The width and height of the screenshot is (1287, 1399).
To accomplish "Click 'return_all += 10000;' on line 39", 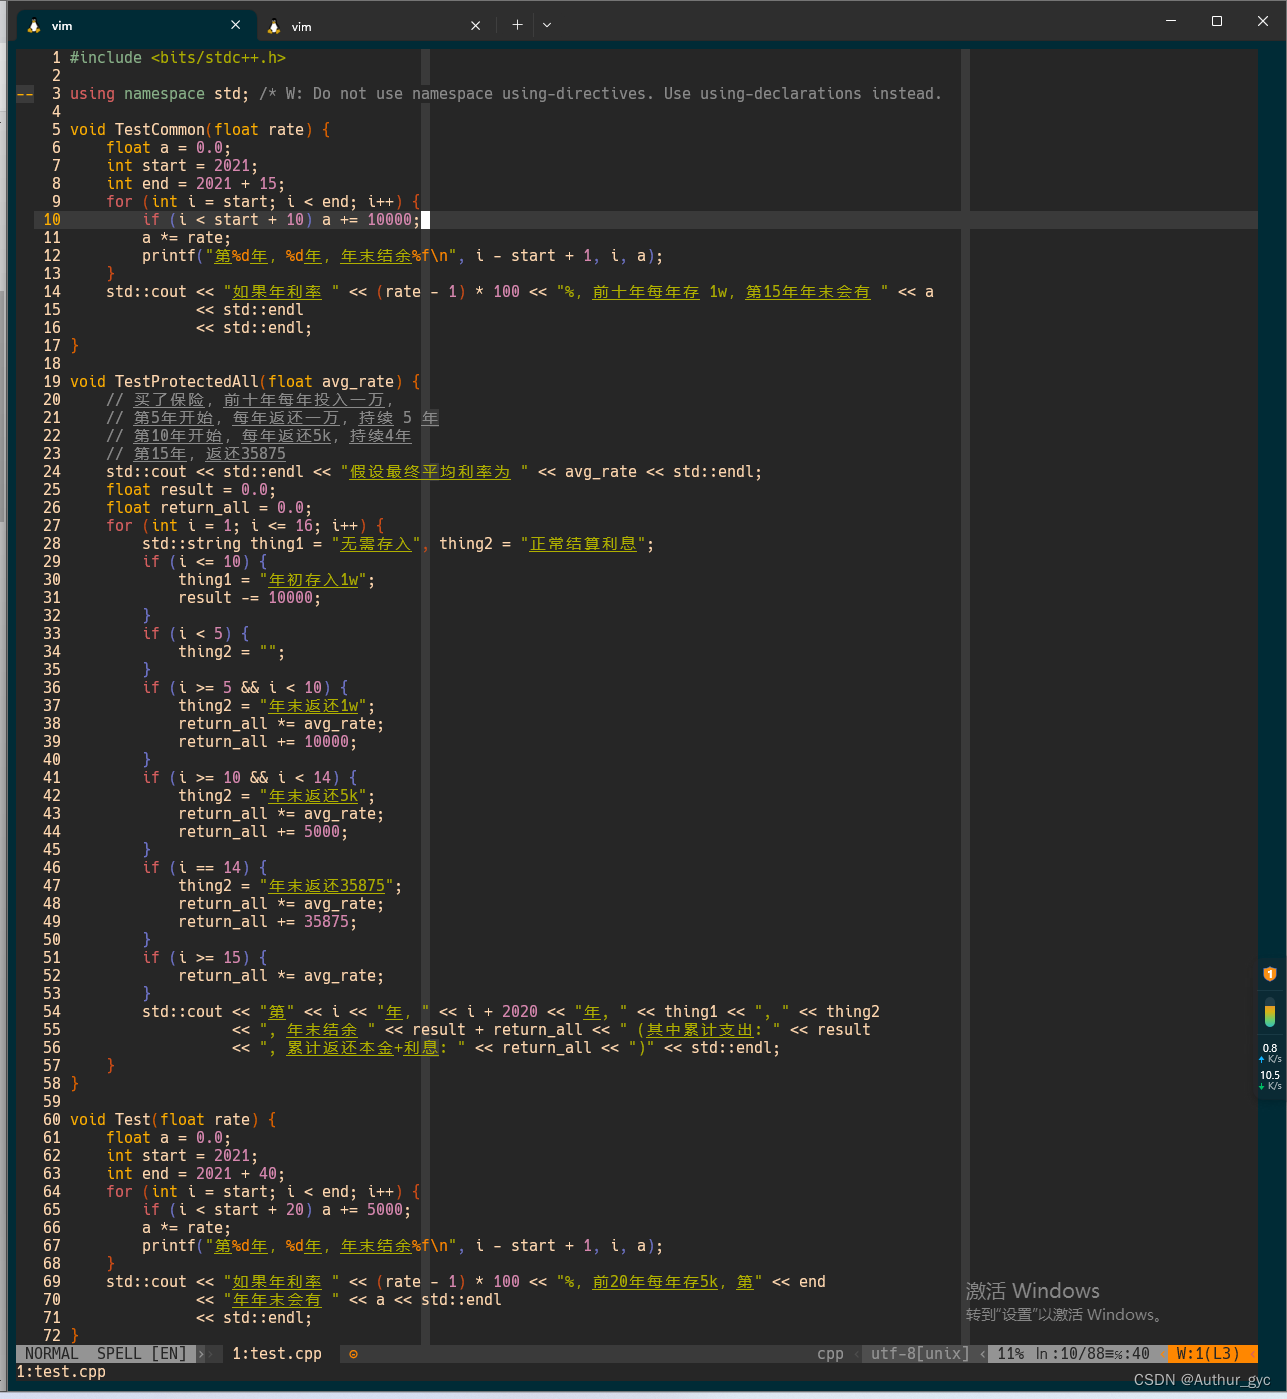I will [x=268, y=742].
